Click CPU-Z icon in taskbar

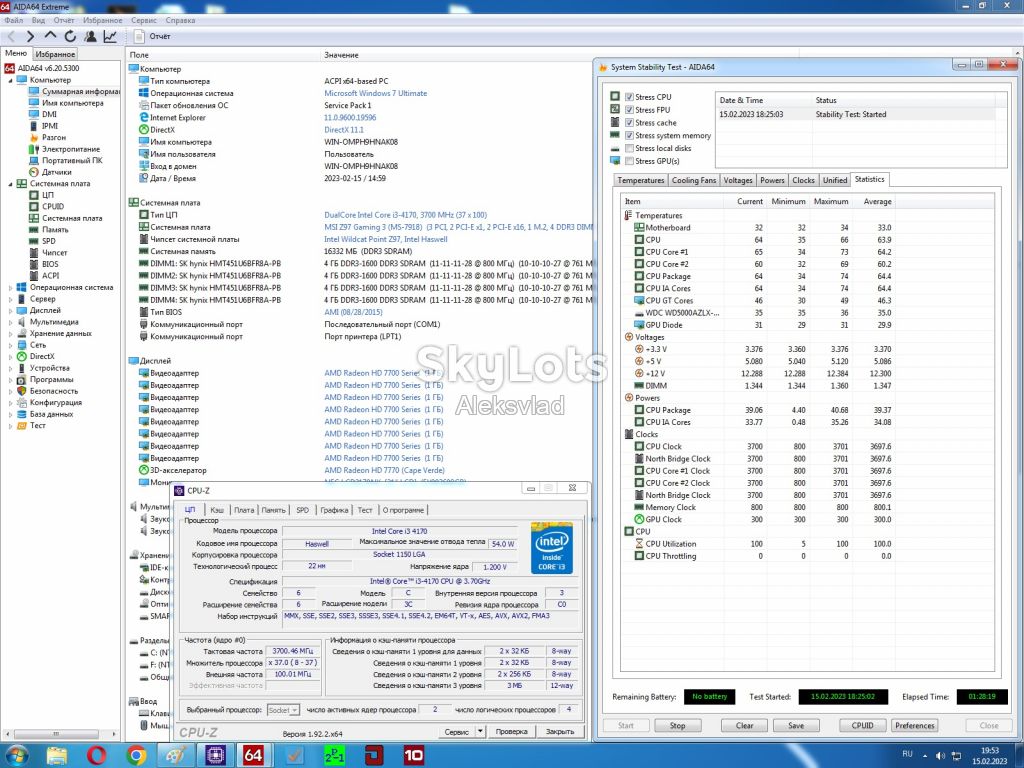(214, 756)
